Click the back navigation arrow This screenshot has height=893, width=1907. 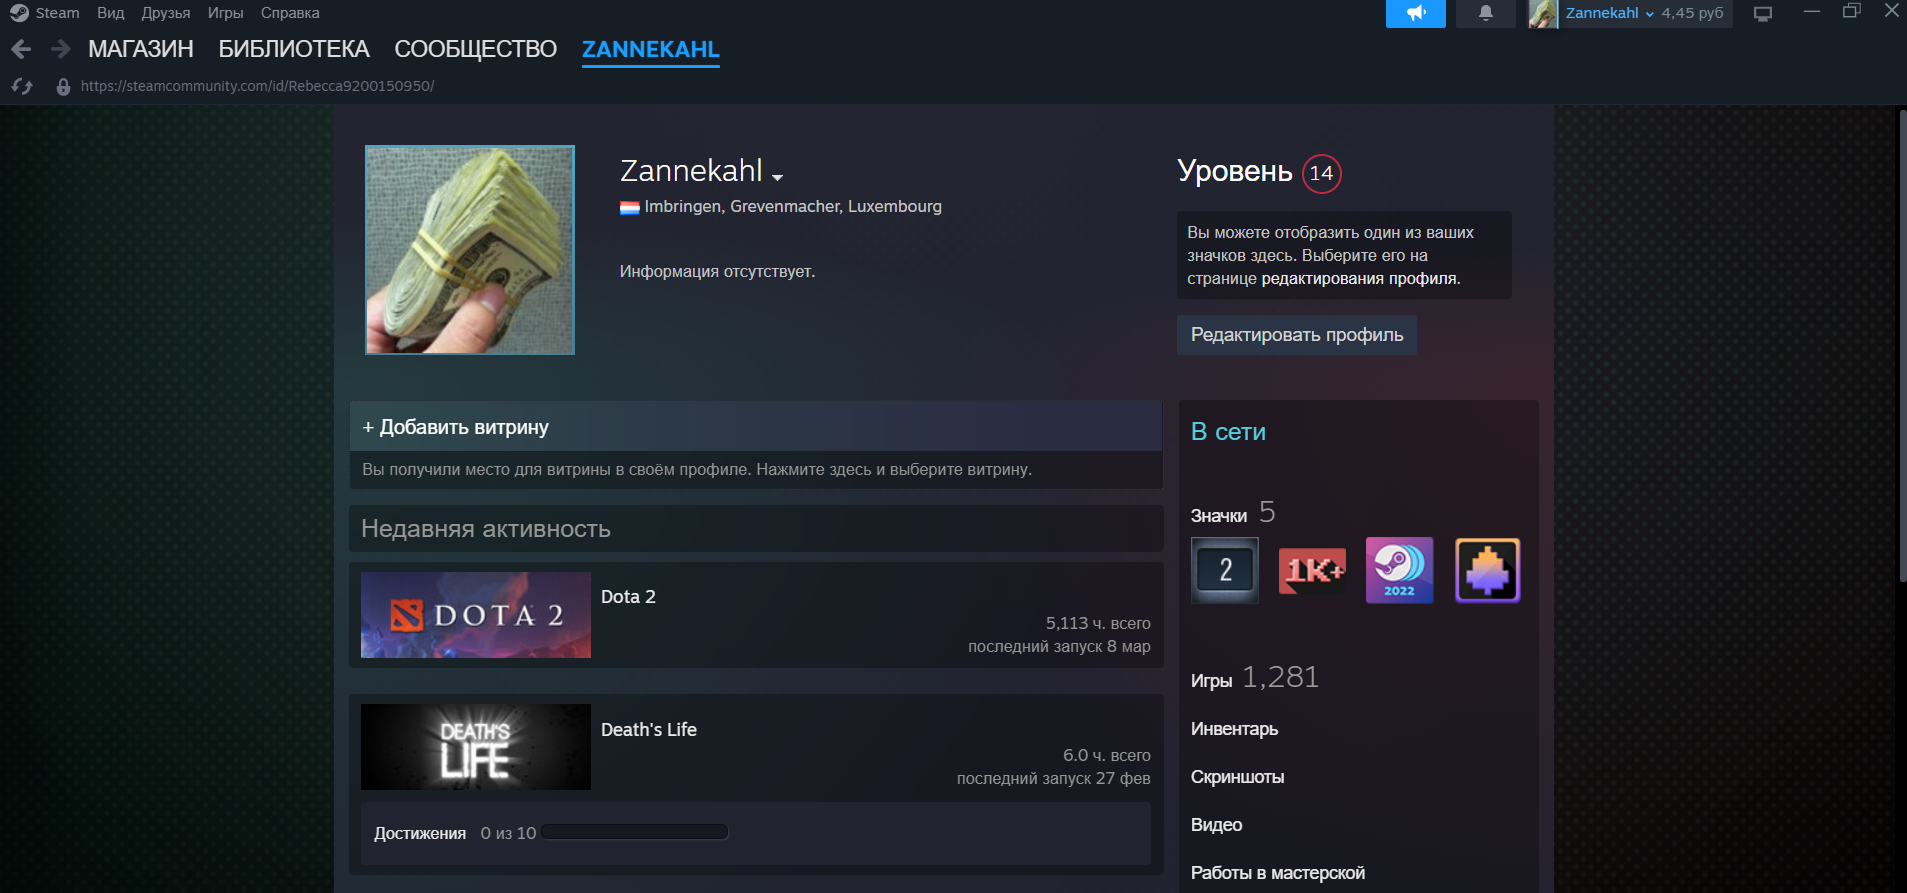pyautogui.click(x=21, y=49)
